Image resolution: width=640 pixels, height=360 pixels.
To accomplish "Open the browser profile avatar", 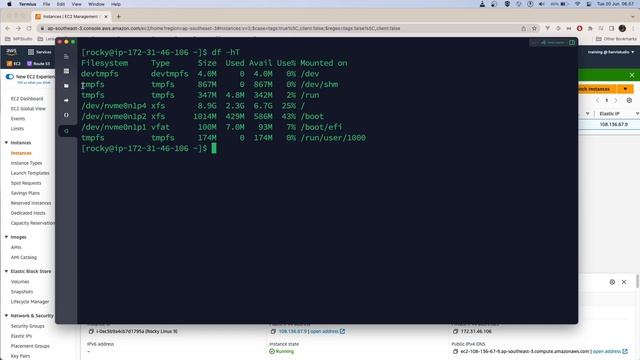I will [x=622, y=28].
